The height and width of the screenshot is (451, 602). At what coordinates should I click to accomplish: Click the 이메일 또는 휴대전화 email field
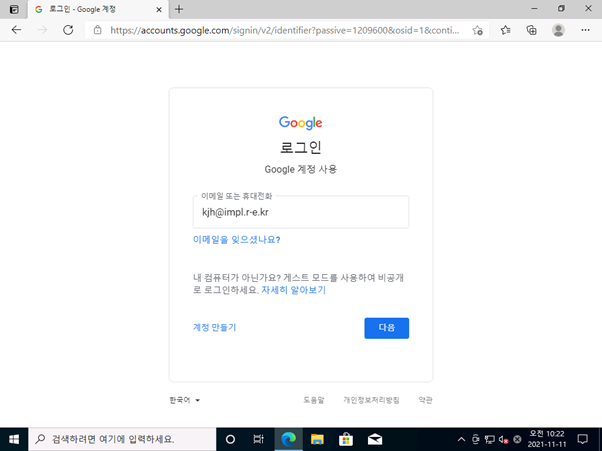[x=301, y=212]
